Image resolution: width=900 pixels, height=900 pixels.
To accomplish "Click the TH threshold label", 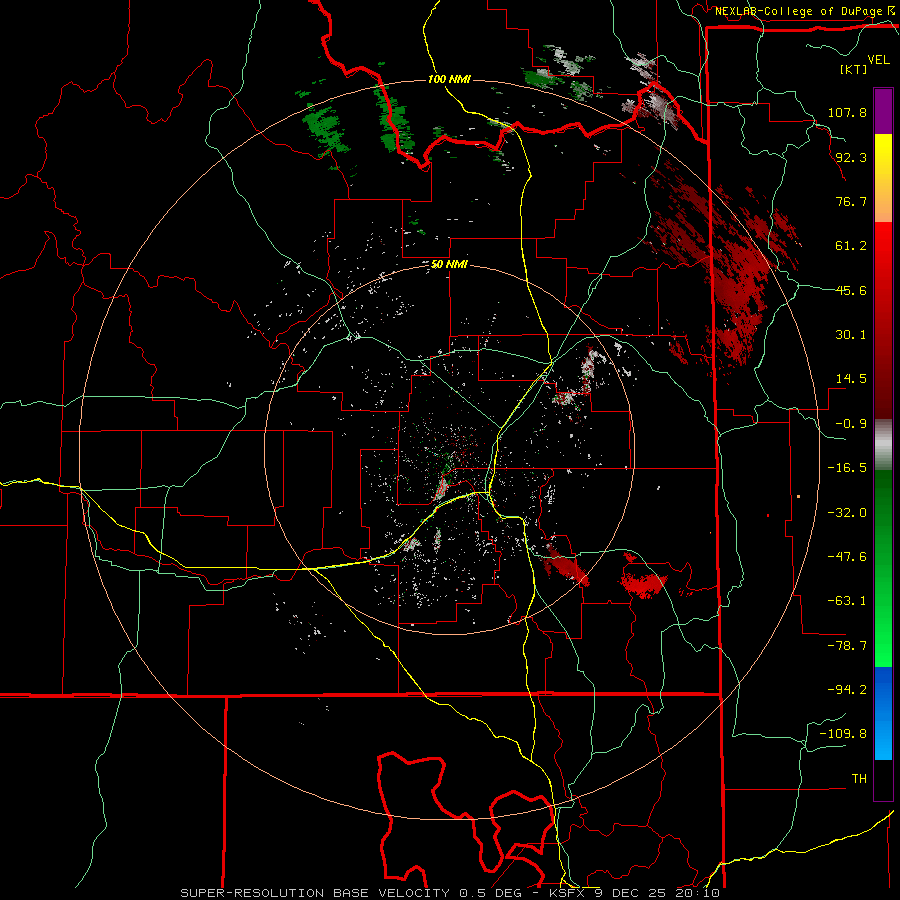I will coord(859,779).
